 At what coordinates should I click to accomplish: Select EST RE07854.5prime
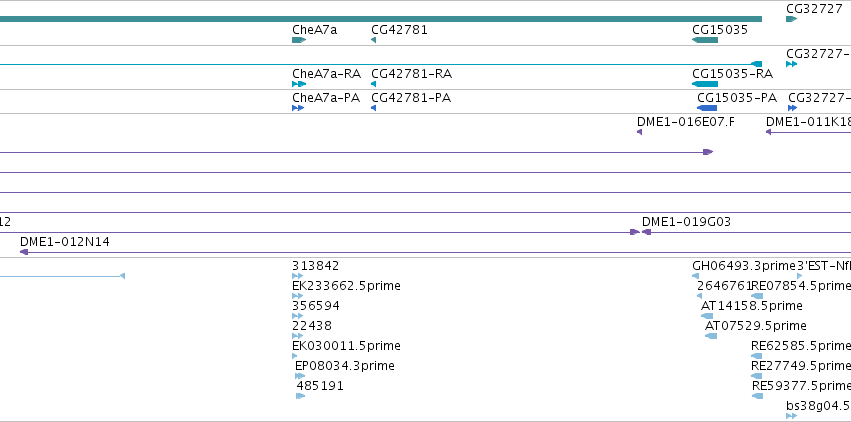[757, 296]
